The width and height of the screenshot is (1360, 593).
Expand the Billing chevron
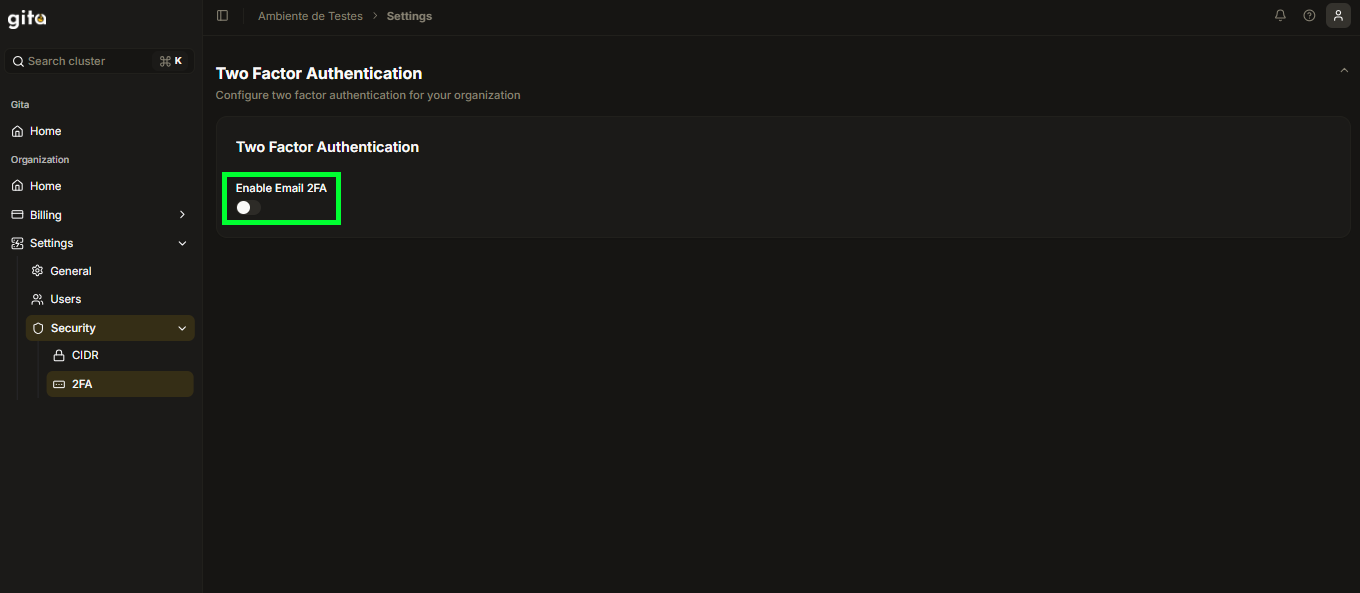(x=182, y=215)
